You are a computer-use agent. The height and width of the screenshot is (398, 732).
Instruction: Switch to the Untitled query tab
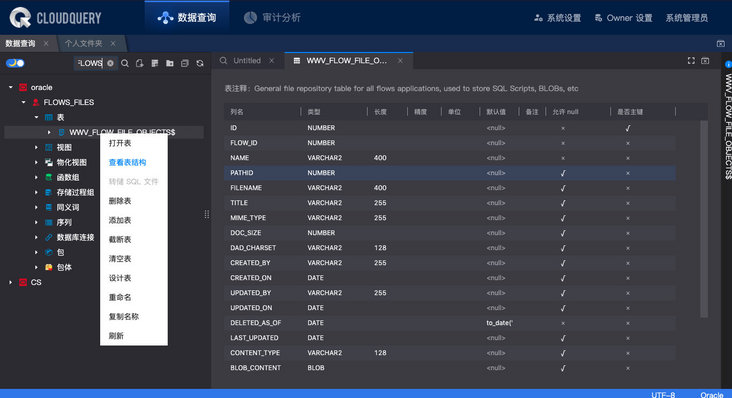pyautogui.click(x=247, y=61)
